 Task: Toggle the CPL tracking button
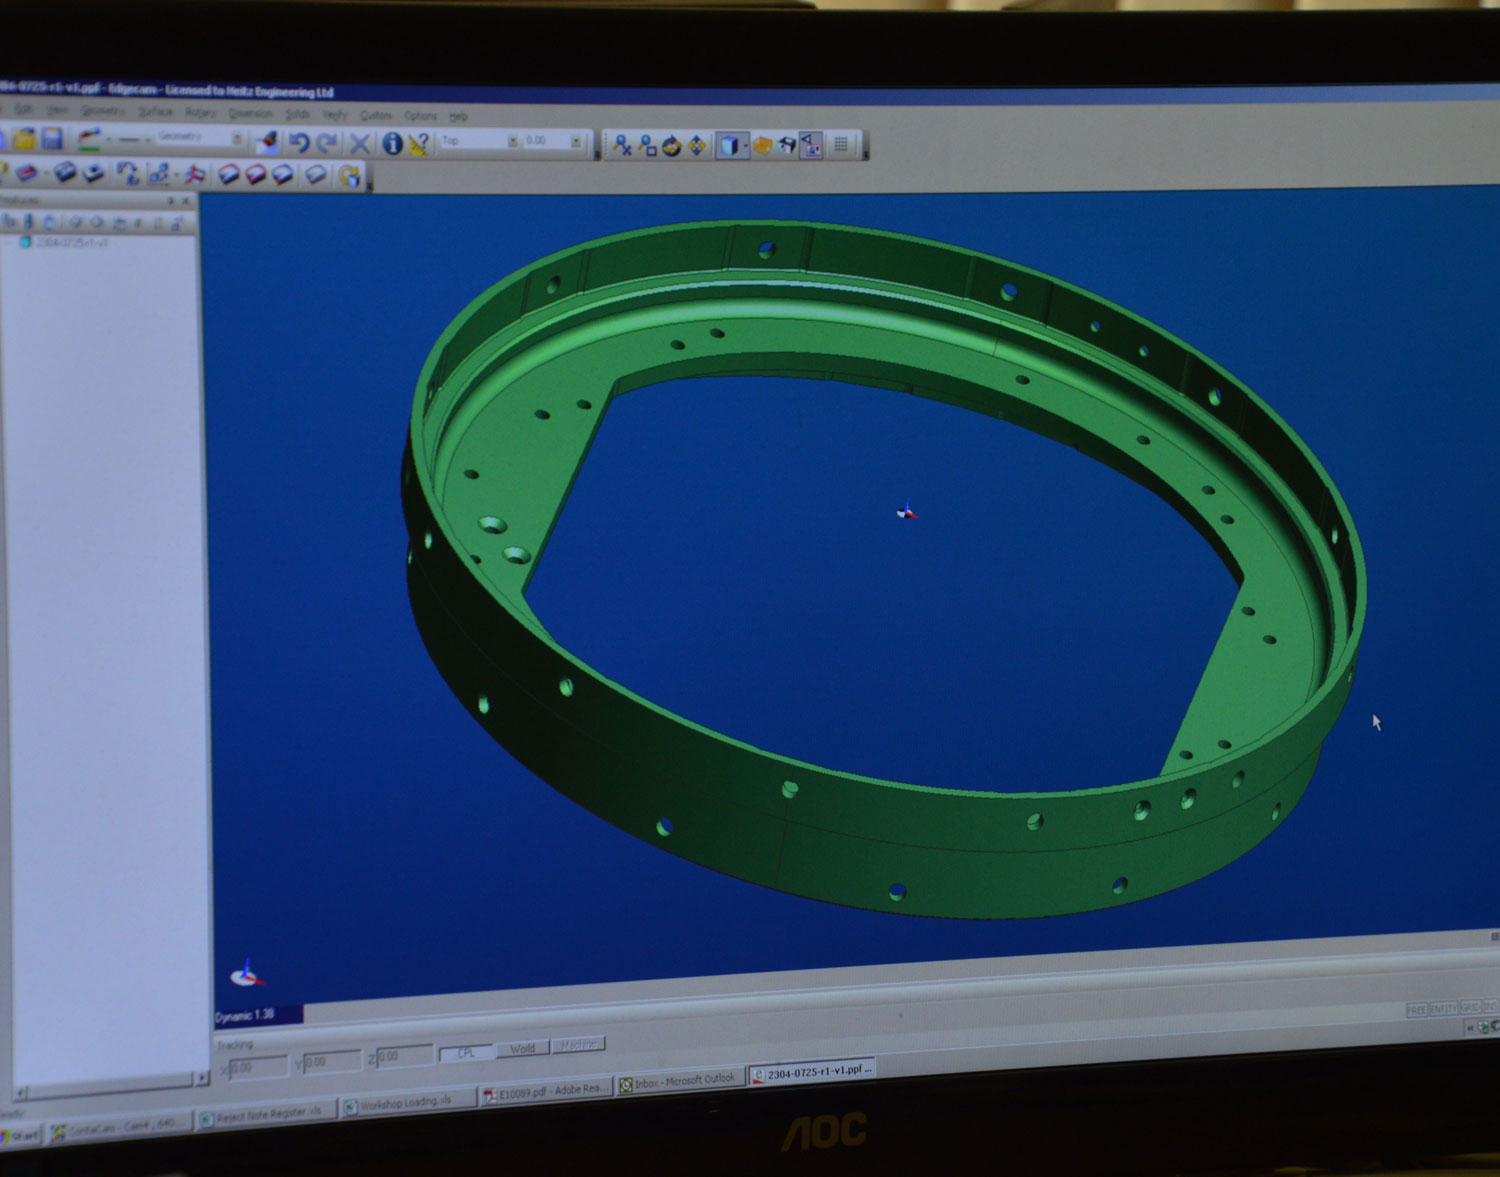pos(466,1053)
